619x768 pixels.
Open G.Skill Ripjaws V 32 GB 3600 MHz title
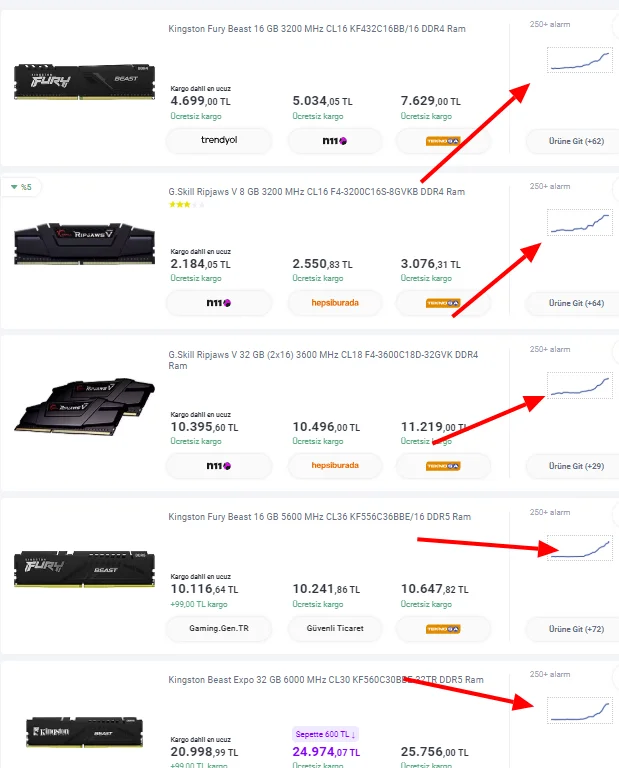322,355
